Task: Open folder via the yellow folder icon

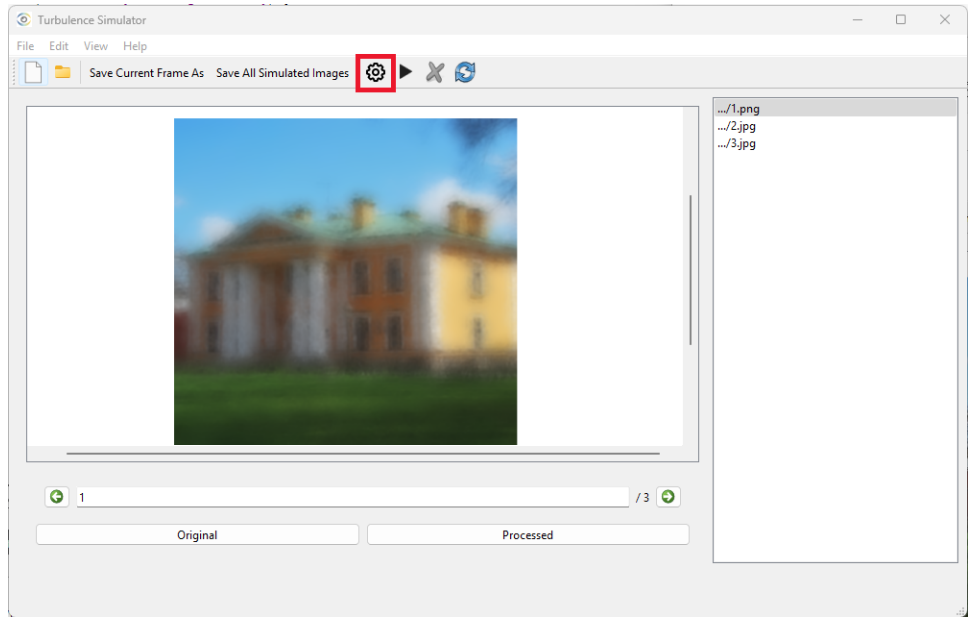Action: point(62,72)
